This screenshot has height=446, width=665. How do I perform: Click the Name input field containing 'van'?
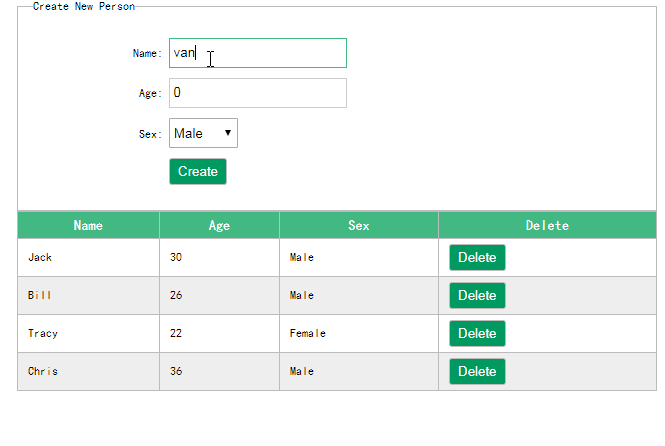(258, 53)
